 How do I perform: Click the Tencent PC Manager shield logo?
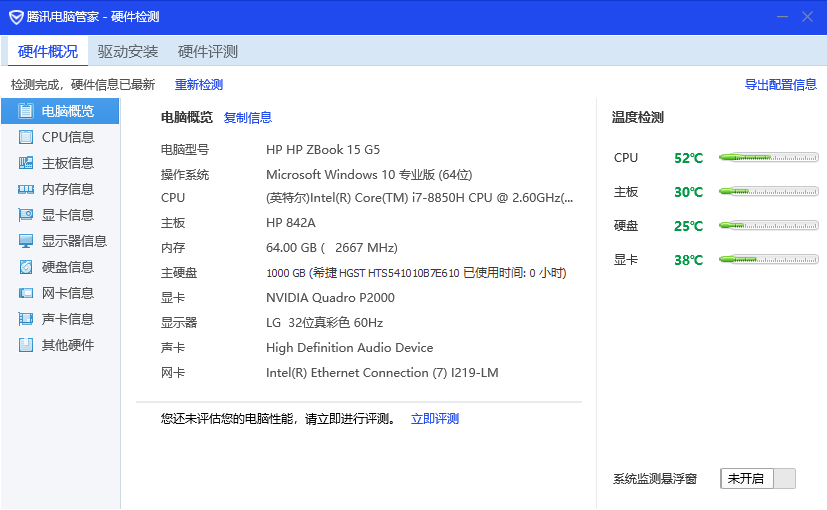coord(16,17)
